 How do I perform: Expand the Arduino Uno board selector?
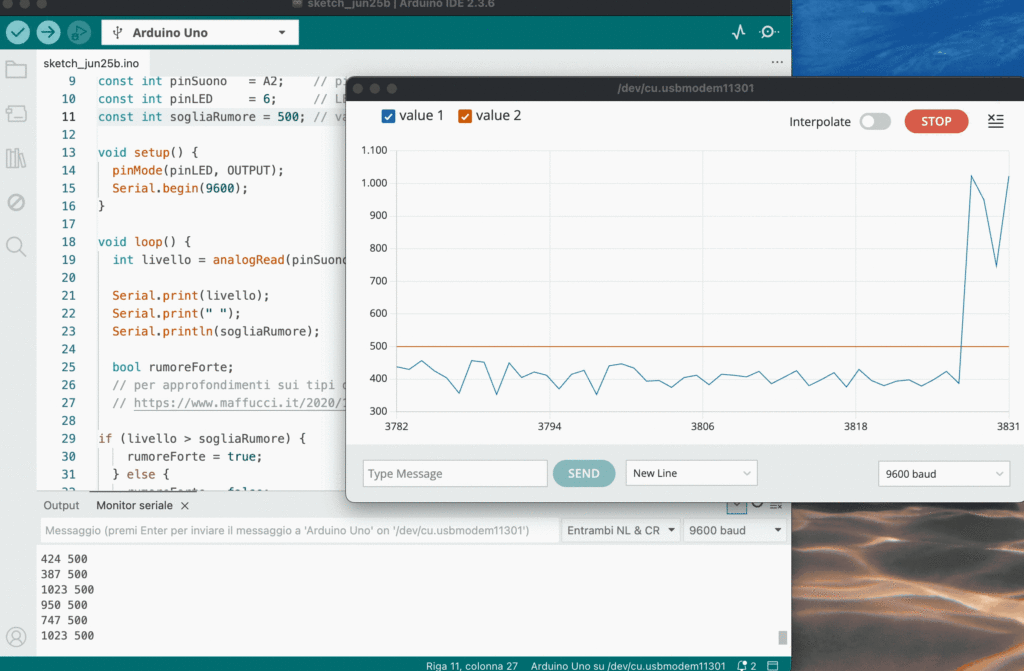coord(200,33)
